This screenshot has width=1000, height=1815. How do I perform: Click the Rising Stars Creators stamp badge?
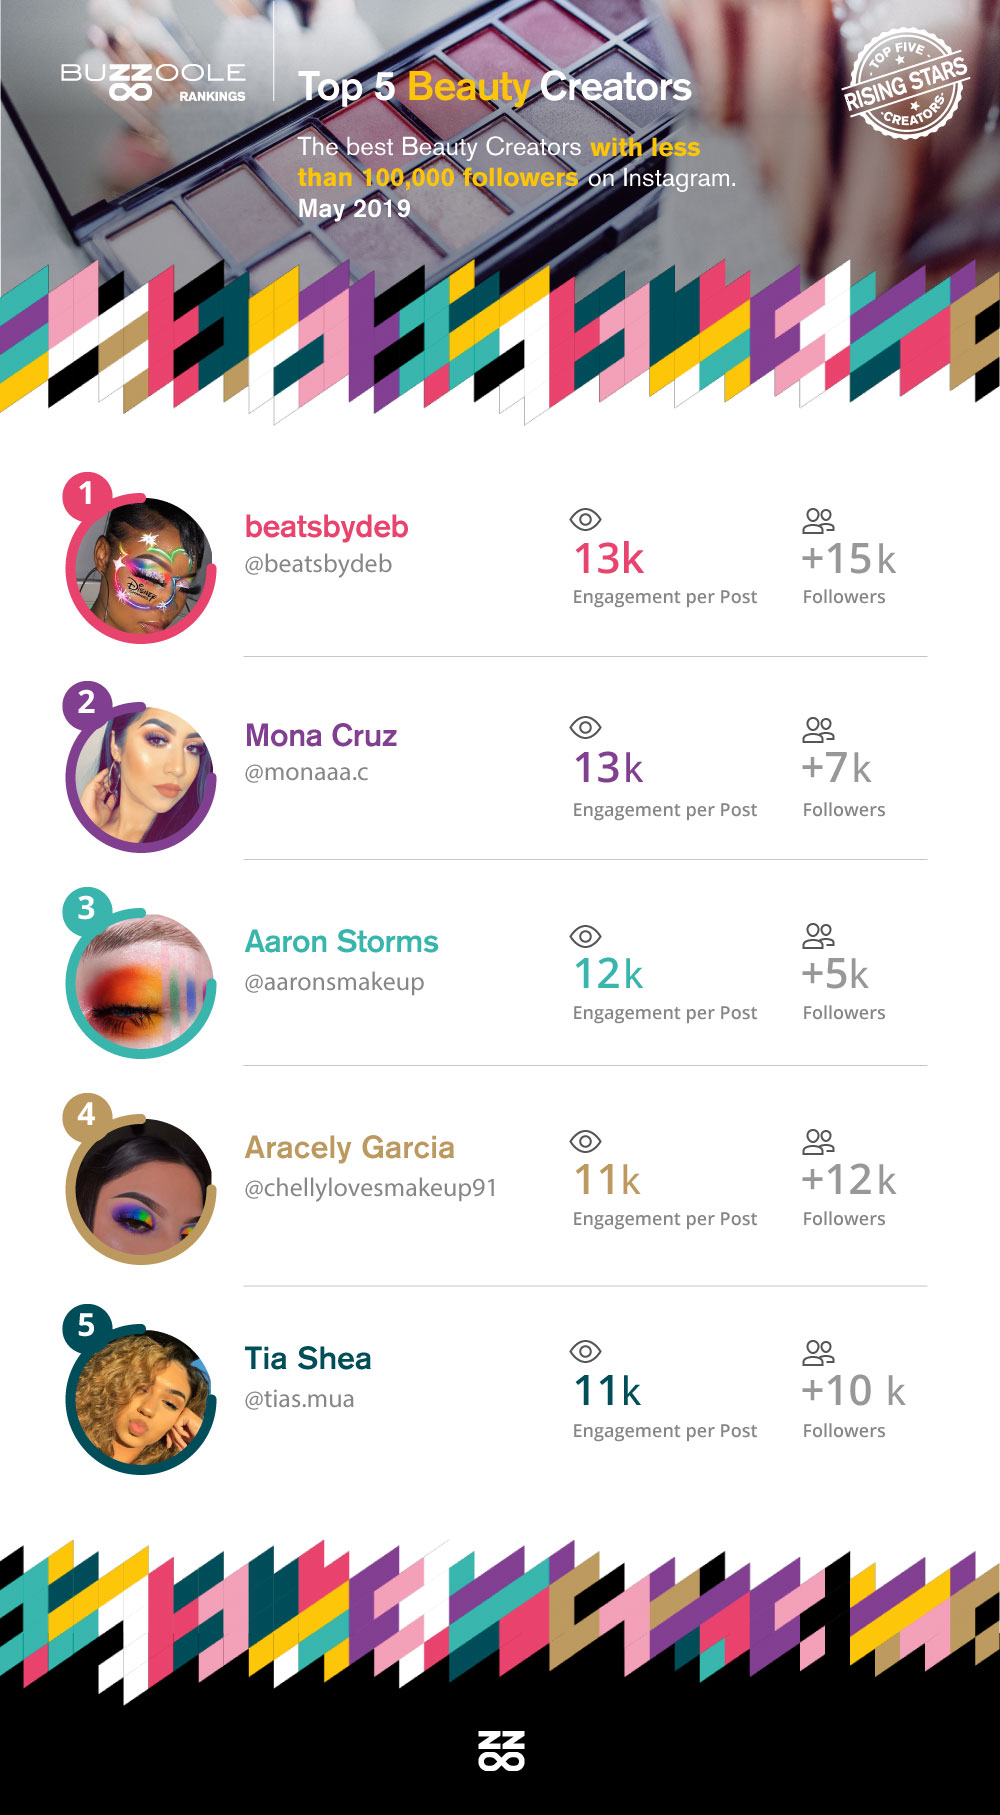tap(905, 84)
